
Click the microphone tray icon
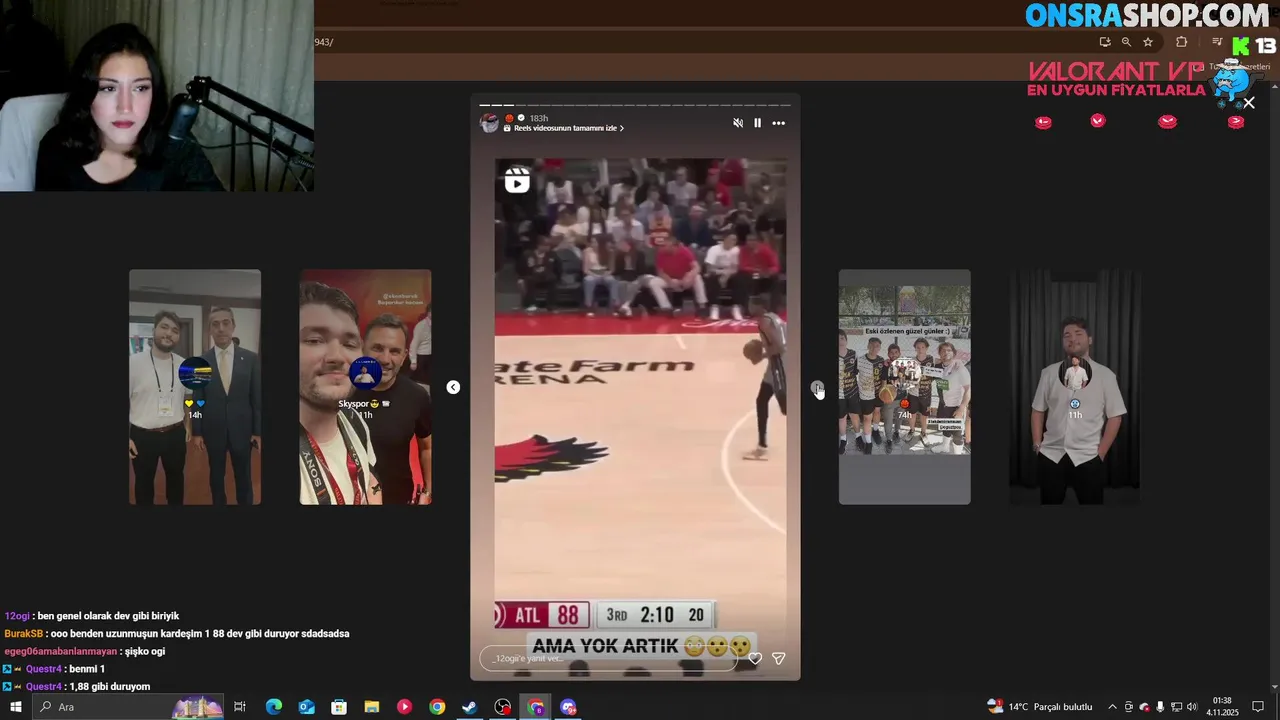[x=1160, y=707]
